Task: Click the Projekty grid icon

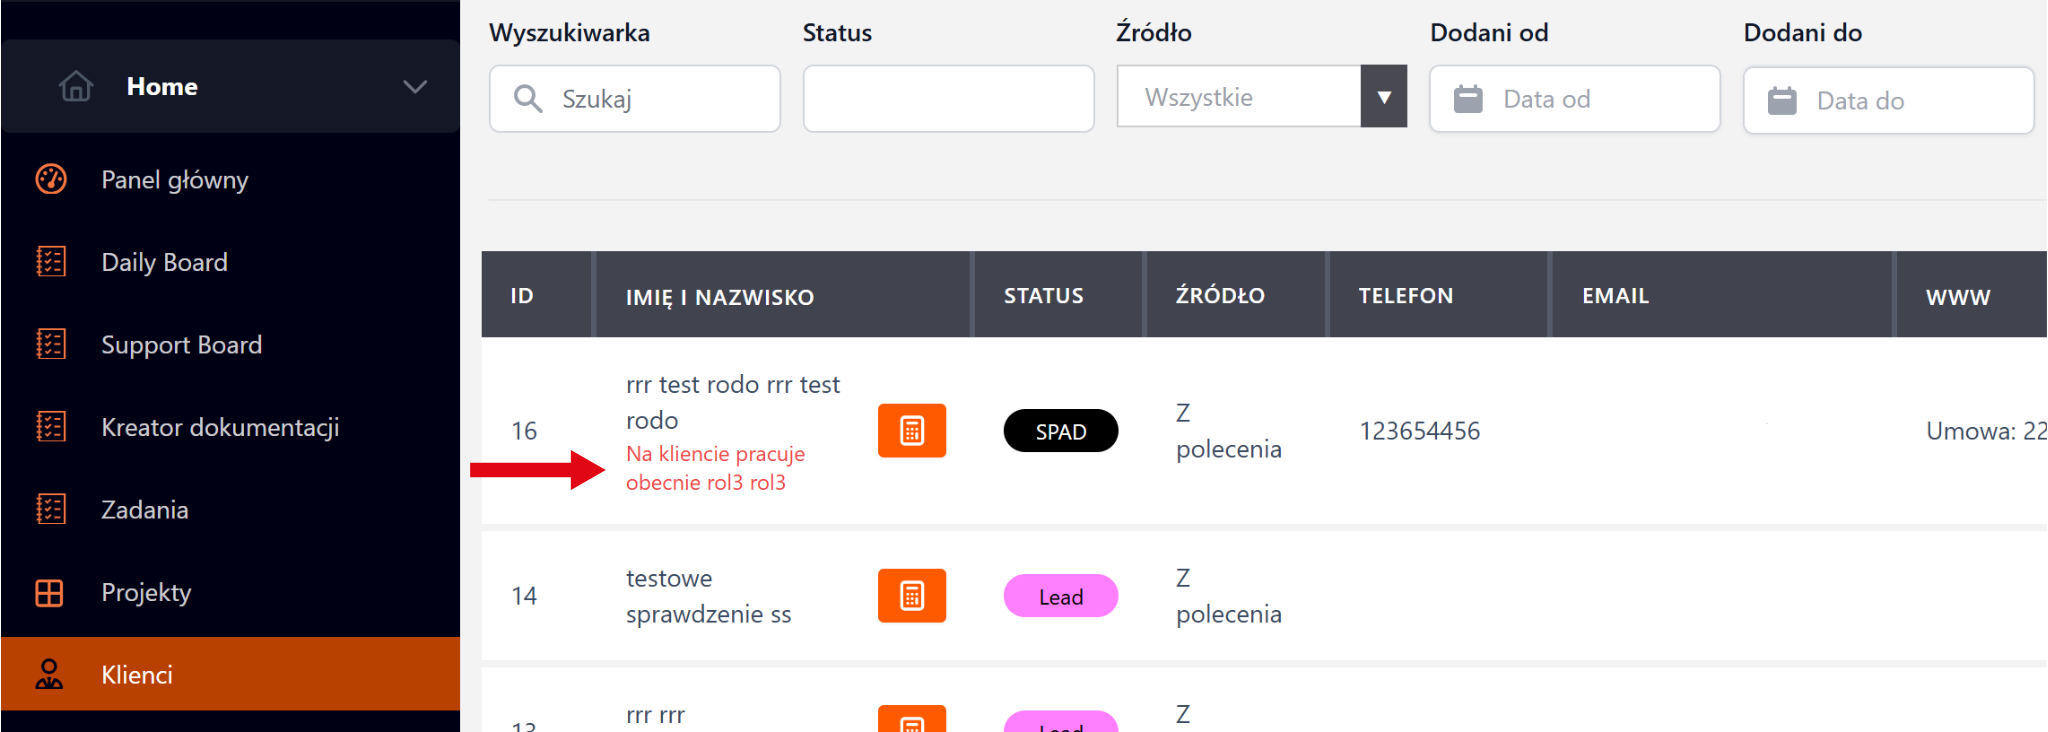Action: point(49,593)
